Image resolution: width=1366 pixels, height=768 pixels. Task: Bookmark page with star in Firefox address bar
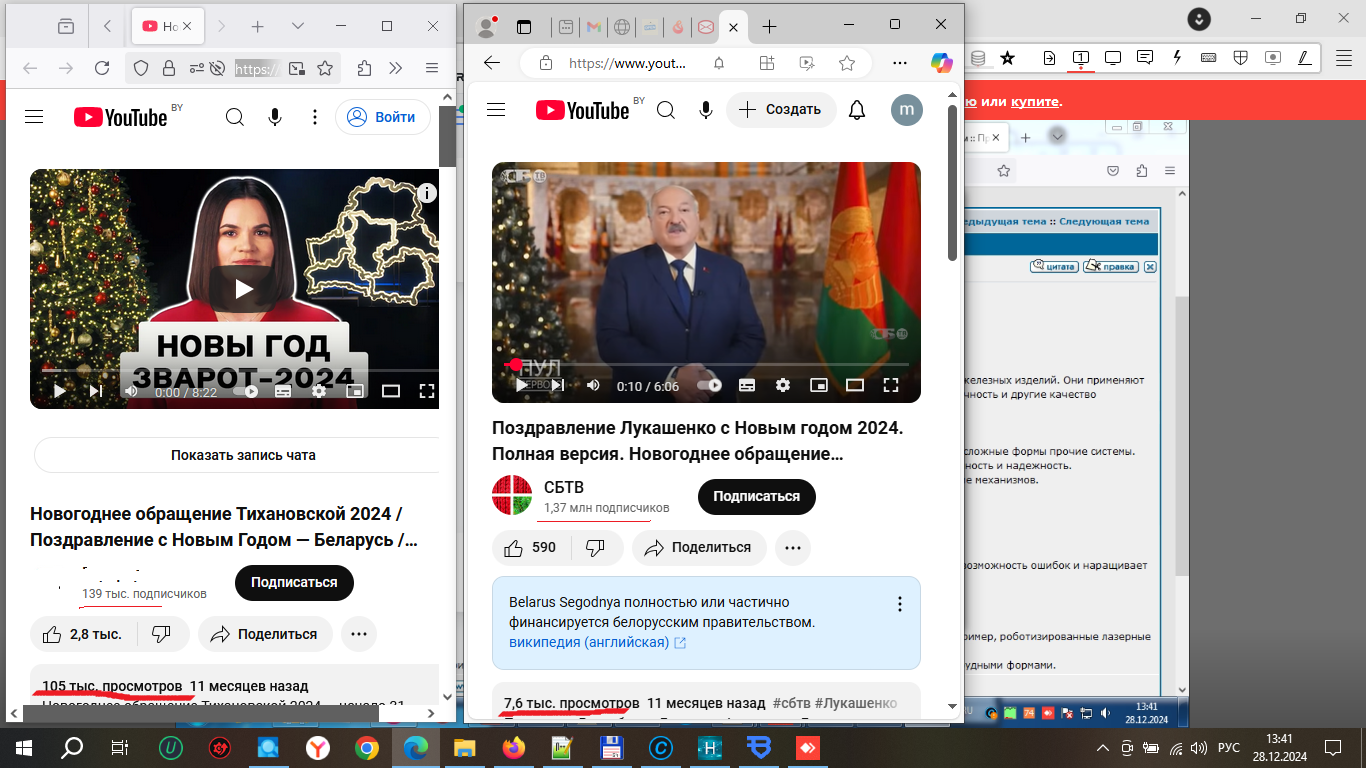(325, 68)
